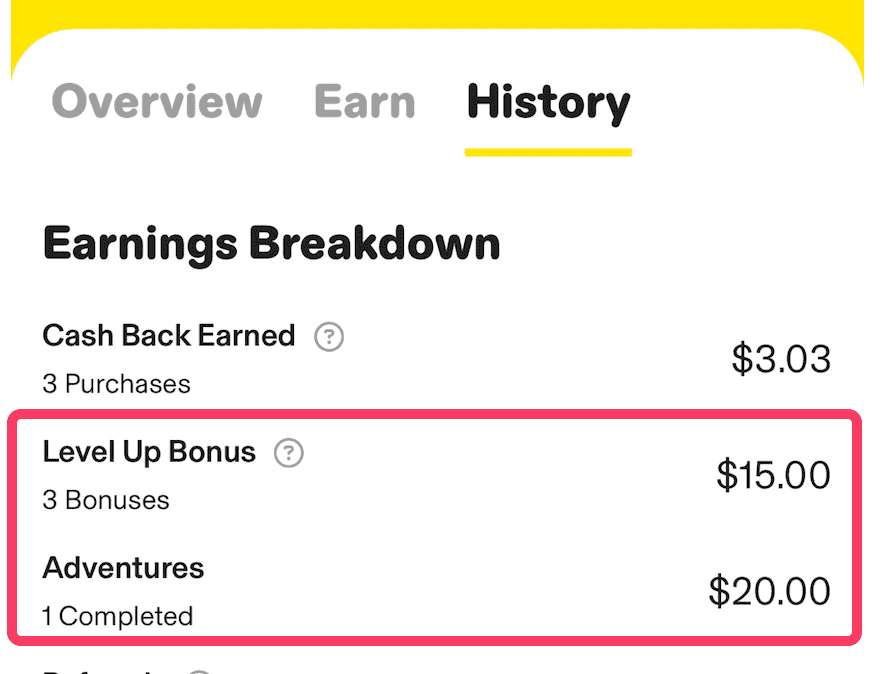
Task: Tap the Cash Back Earned label
Action: point(169,336)
